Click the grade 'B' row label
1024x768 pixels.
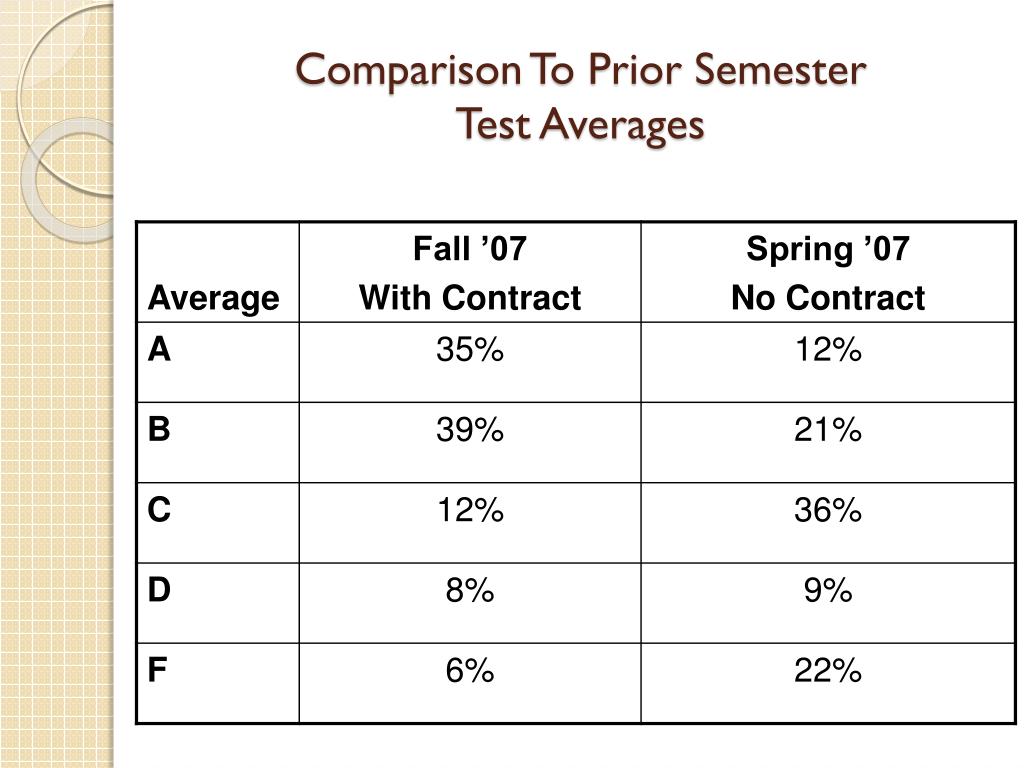[218, 442]
